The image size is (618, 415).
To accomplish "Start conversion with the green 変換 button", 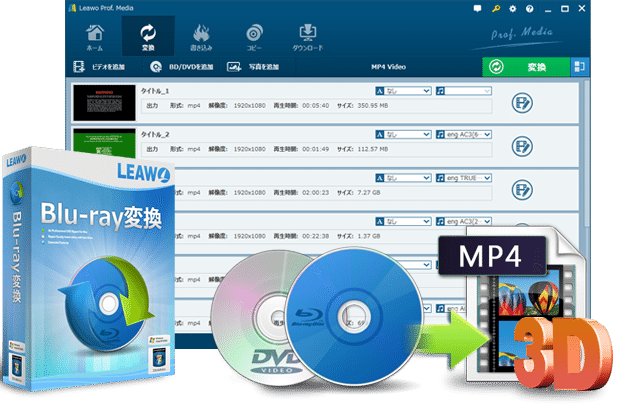I will tap(526, 67).
